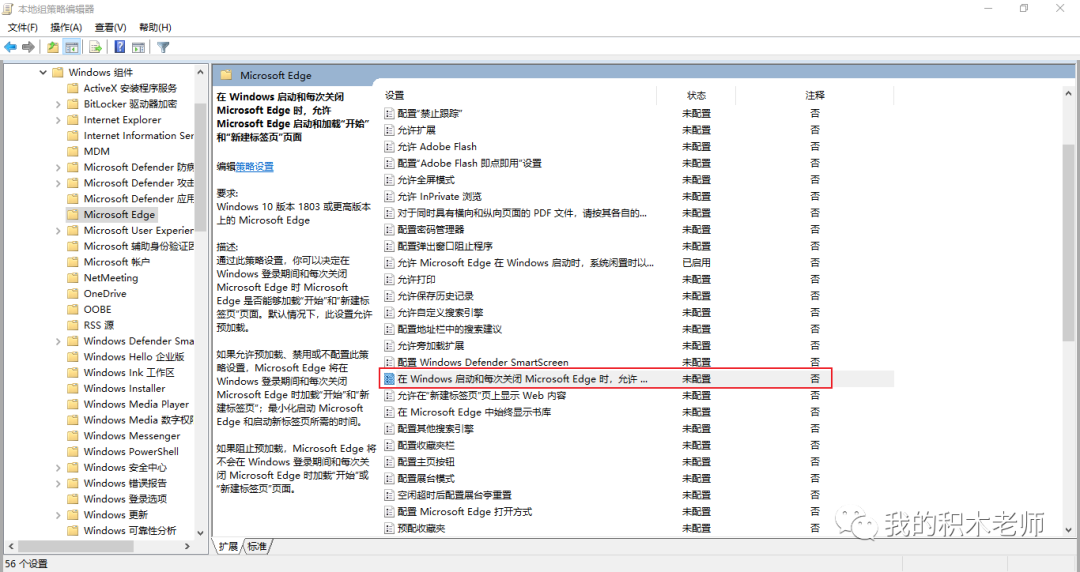Screen dimensions: 1080x572
Task: Expand the BitLocker 驱动器加密 node
Action: (x=59, y=104)
